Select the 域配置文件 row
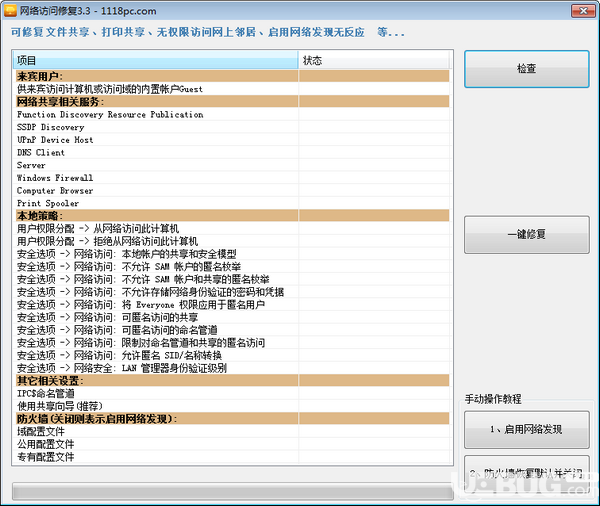 (232, 431)
